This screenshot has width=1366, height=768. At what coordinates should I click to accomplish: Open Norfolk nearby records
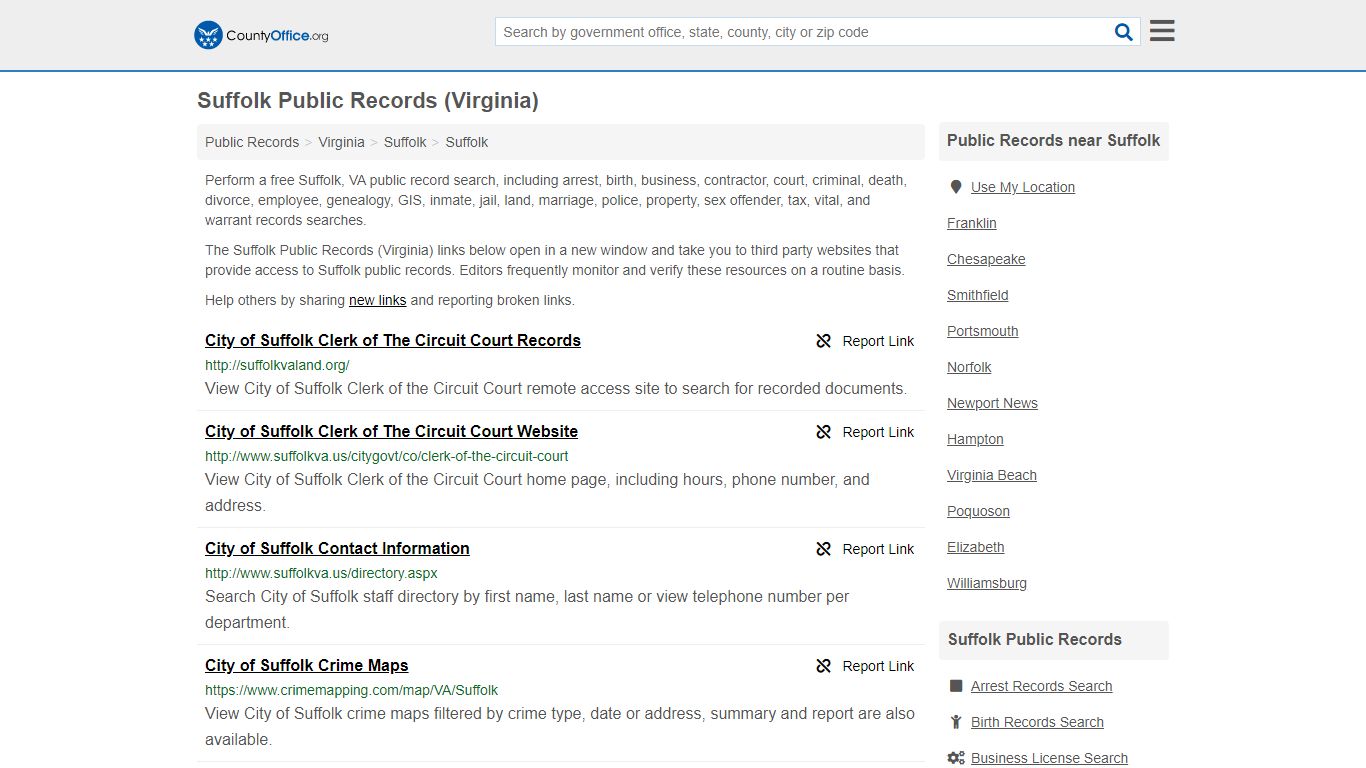pyautogui.click(x=969, y=367)
